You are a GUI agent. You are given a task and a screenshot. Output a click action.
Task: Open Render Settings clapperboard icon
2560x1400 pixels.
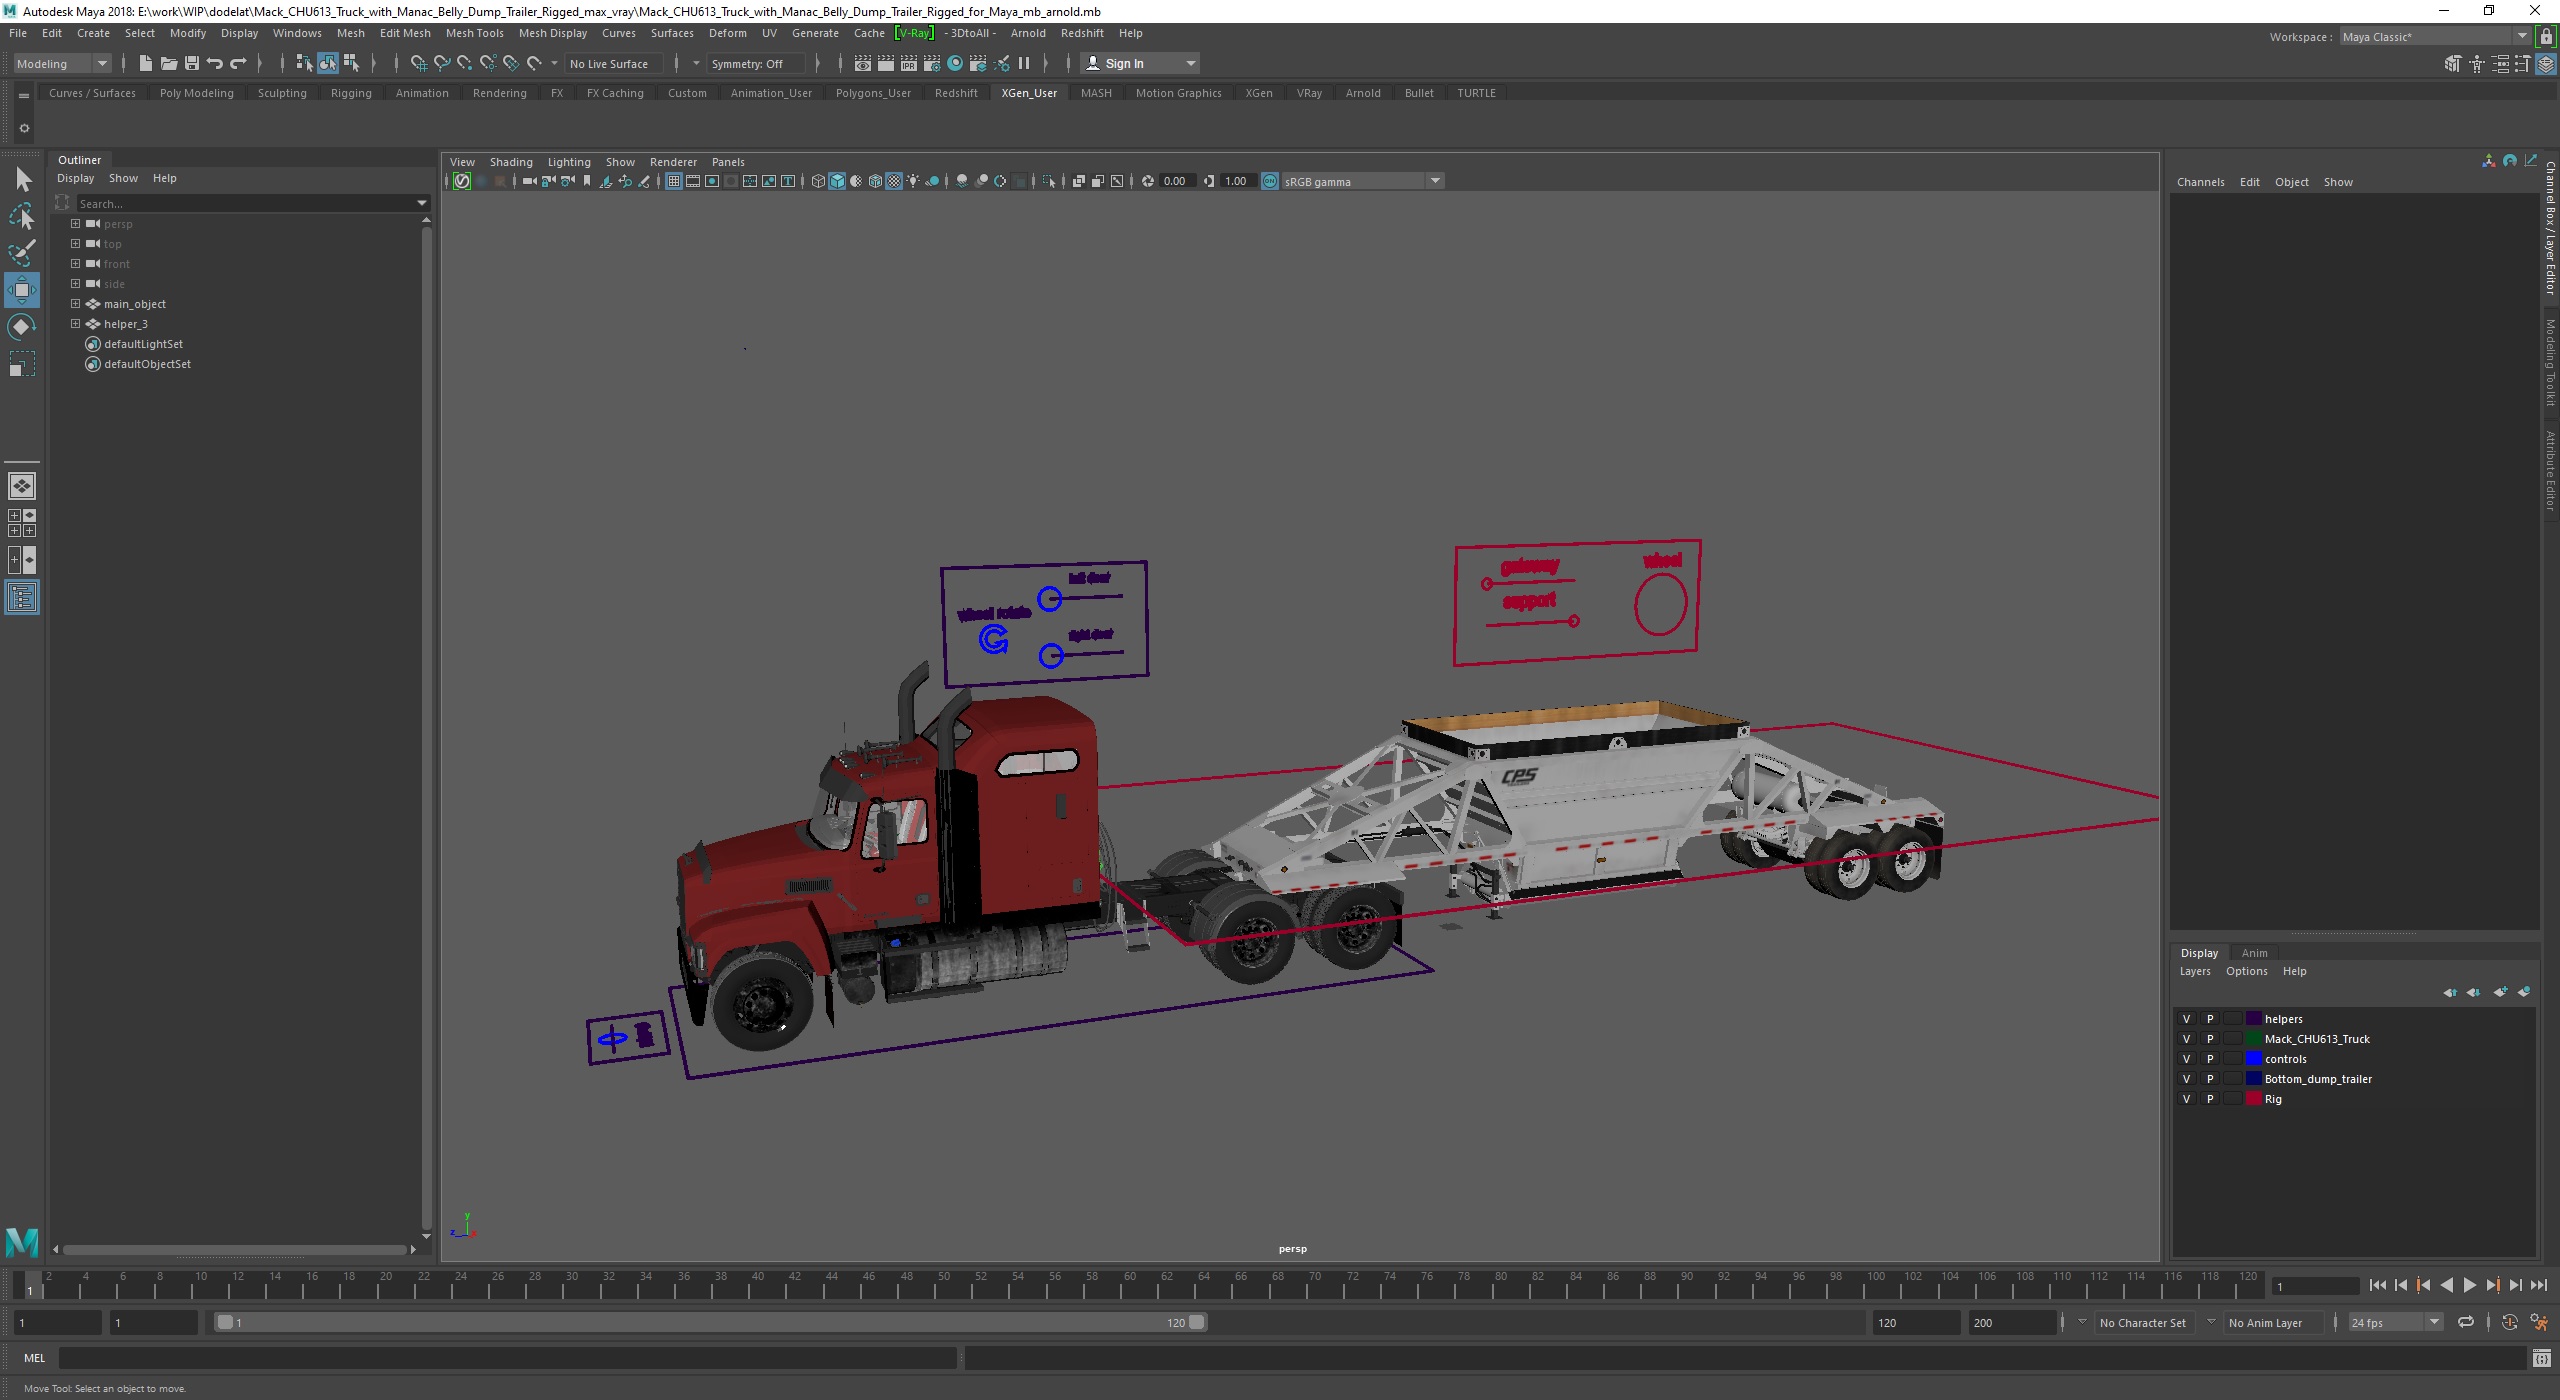pos(932,63)
